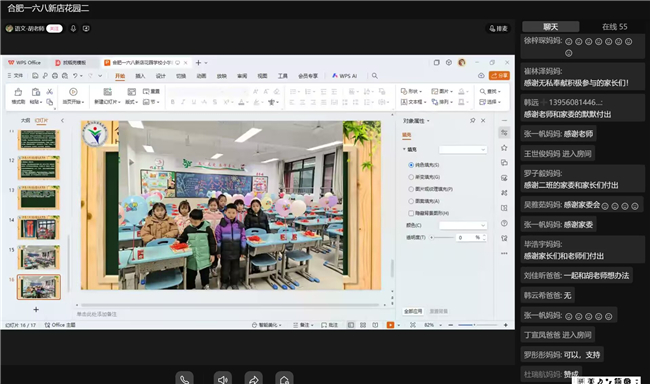This screenshot has height=384, width=650.
Task: Click the orange slideshow button in status bar
Action: 390,325
